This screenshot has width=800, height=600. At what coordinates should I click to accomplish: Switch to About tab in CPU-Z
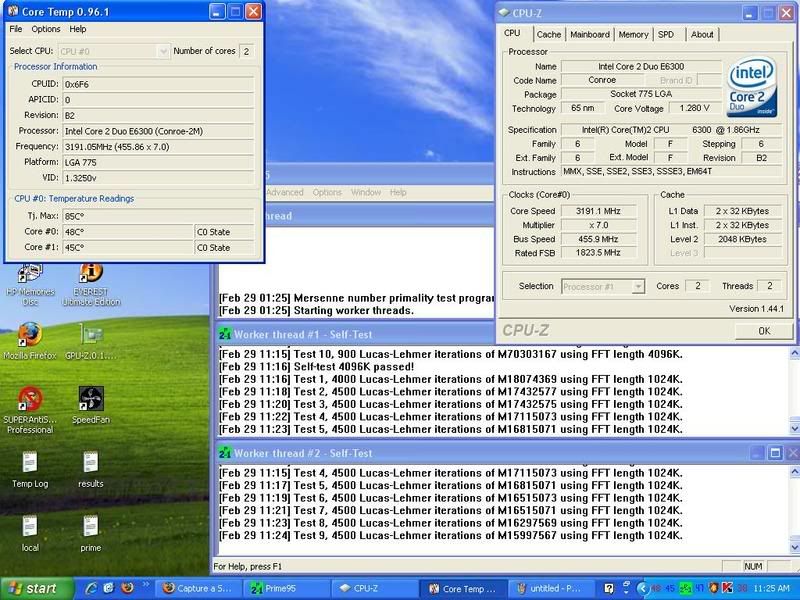(x=702, y=35)
